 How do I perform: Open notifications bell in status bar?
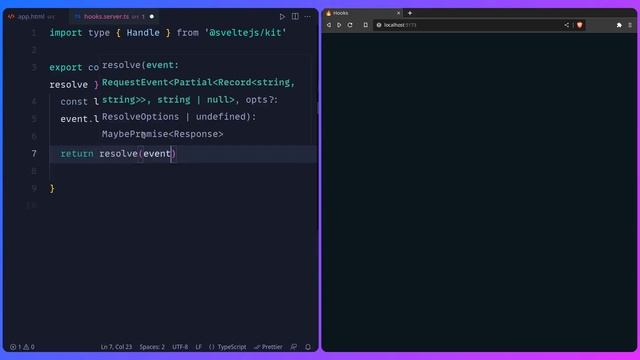click(308, 347)
